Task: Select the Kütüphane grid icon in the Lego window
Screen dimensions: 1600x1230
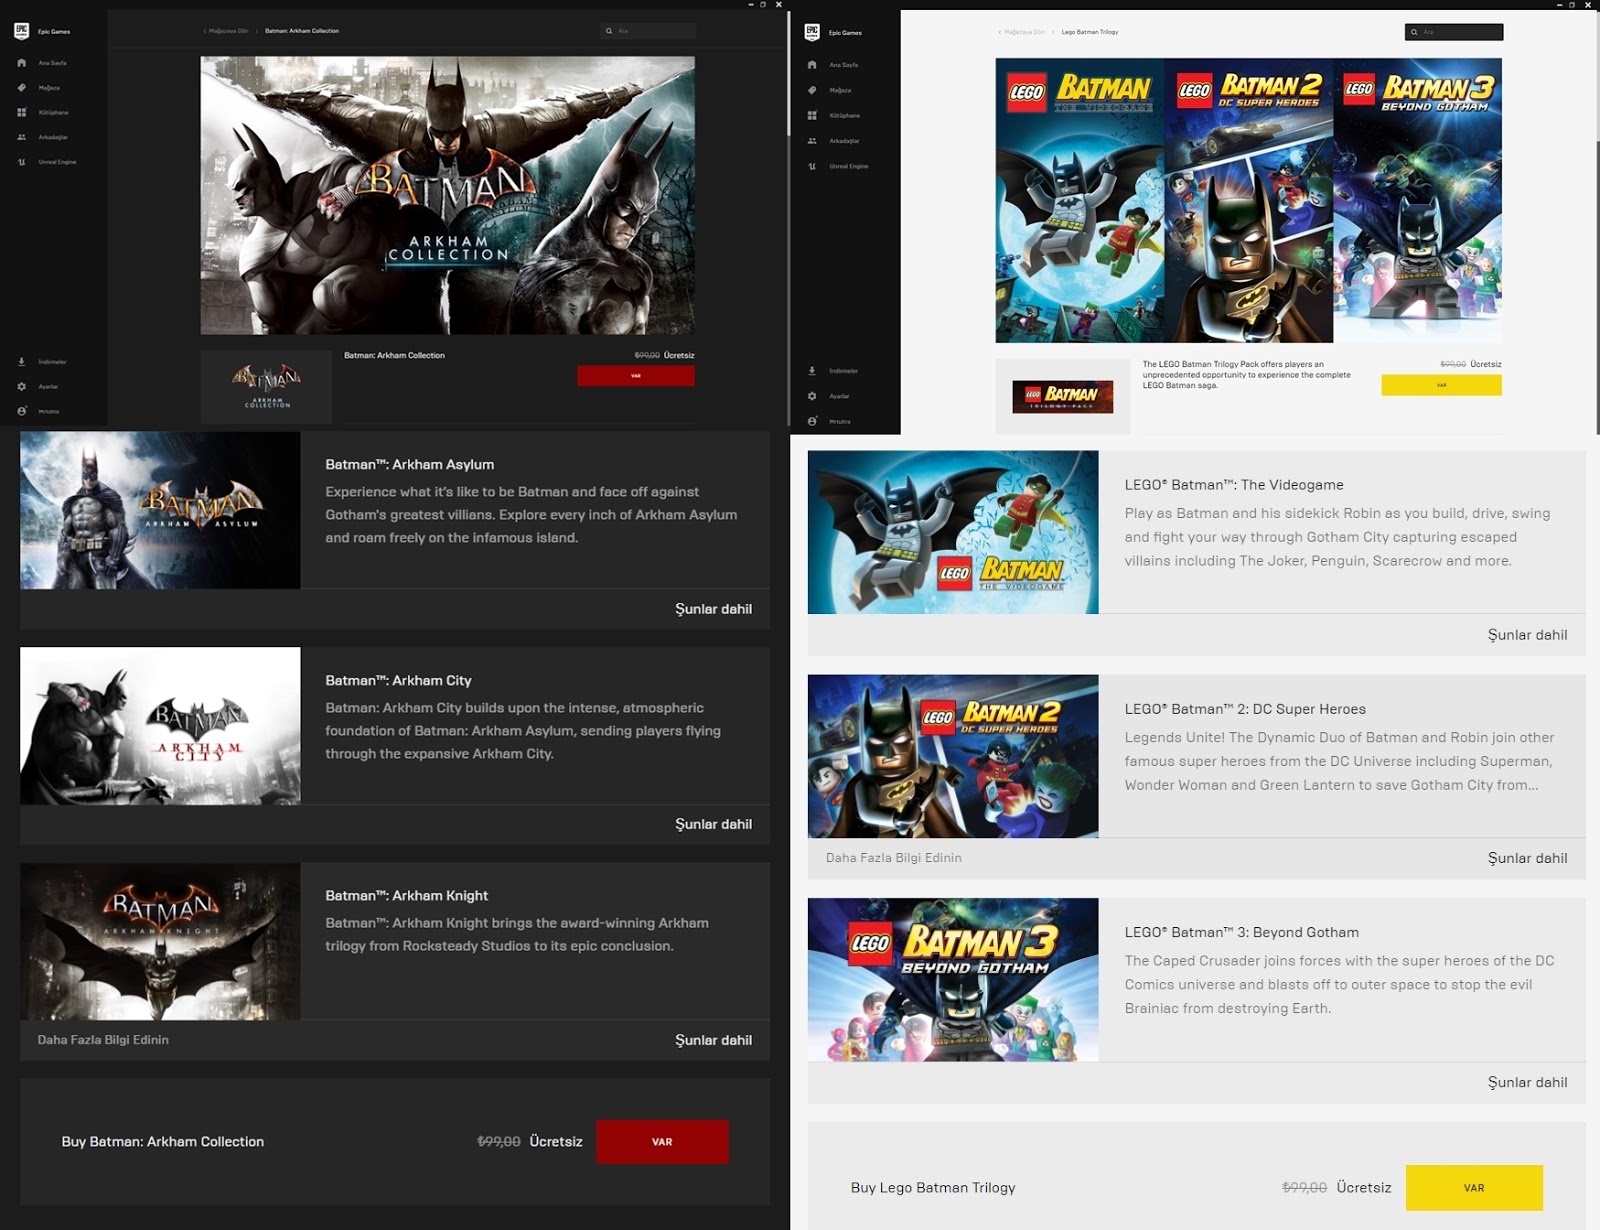Action: (812, 116)
